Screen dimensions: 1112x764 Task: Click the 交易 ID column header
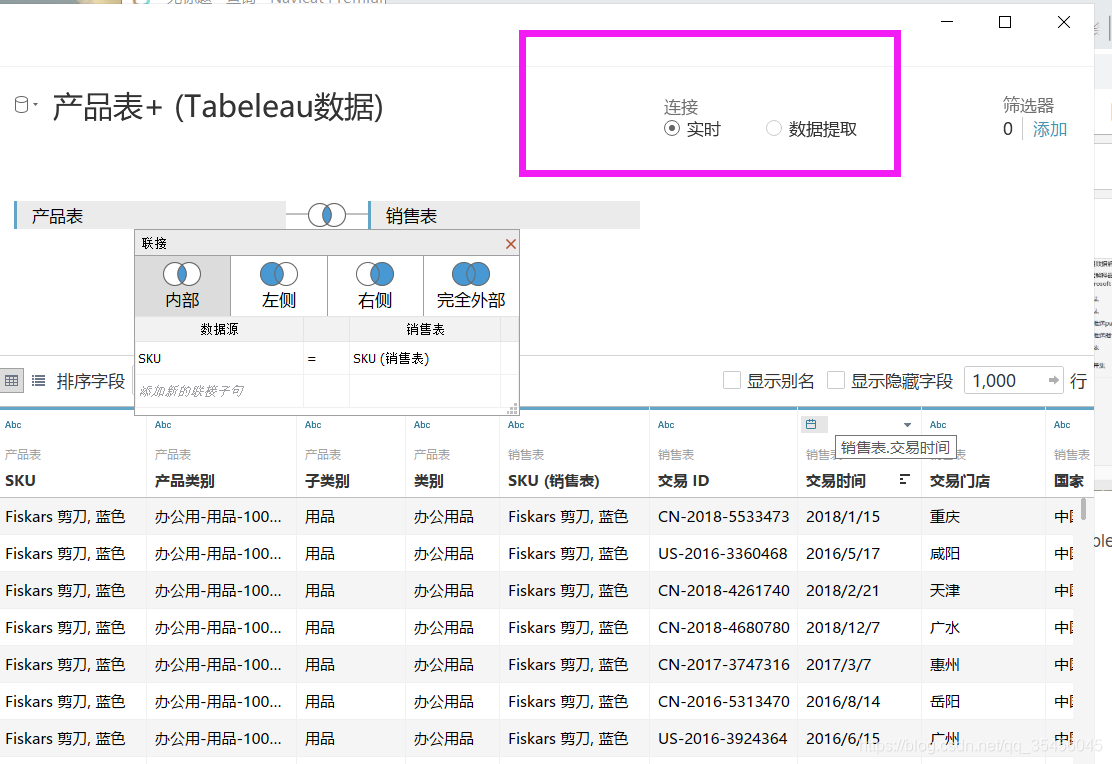(x=683, y=480)
